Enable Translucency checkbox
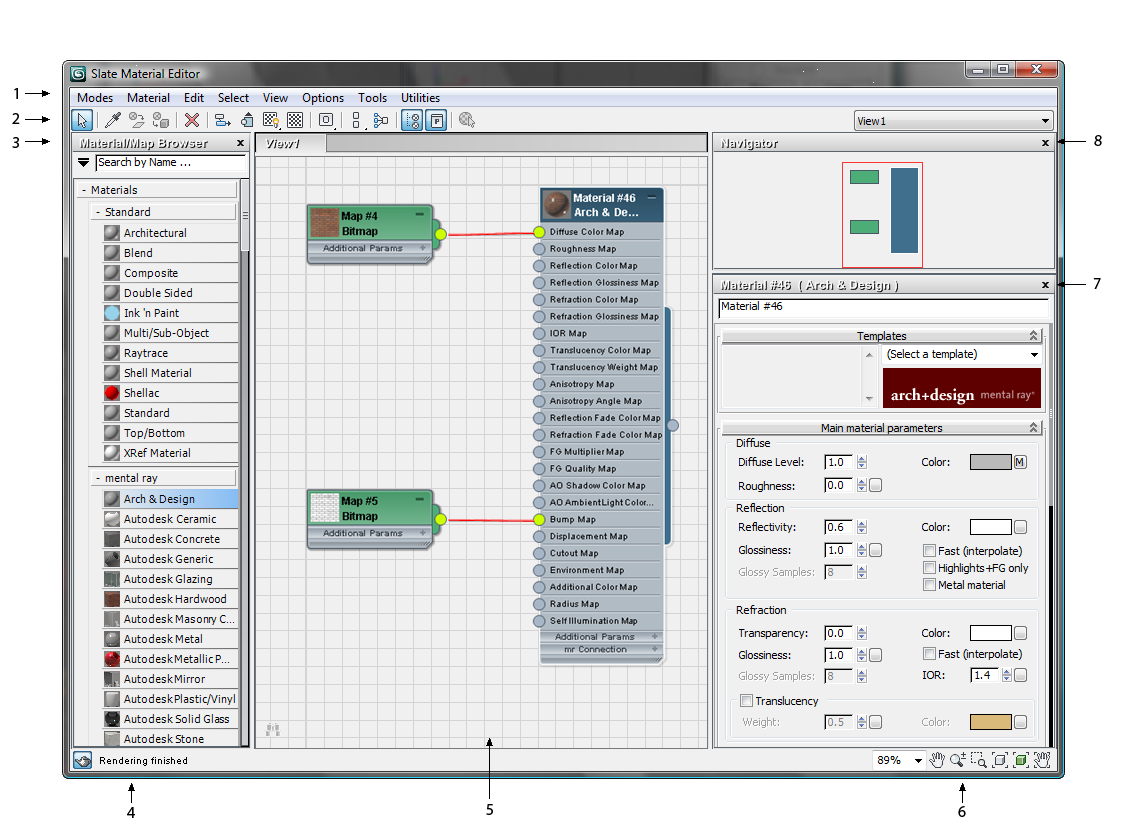 747,701
